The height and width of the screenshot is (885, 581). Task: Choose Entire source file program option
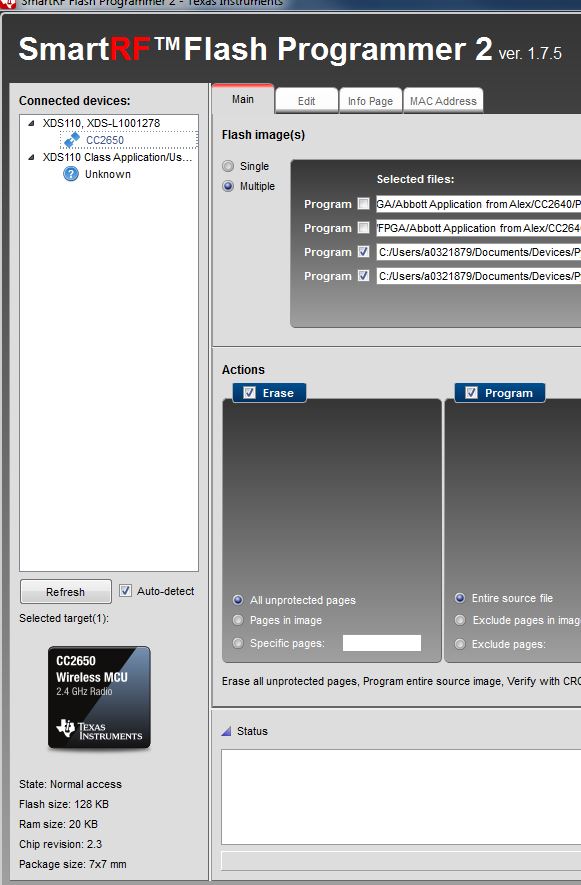point(460,598)
